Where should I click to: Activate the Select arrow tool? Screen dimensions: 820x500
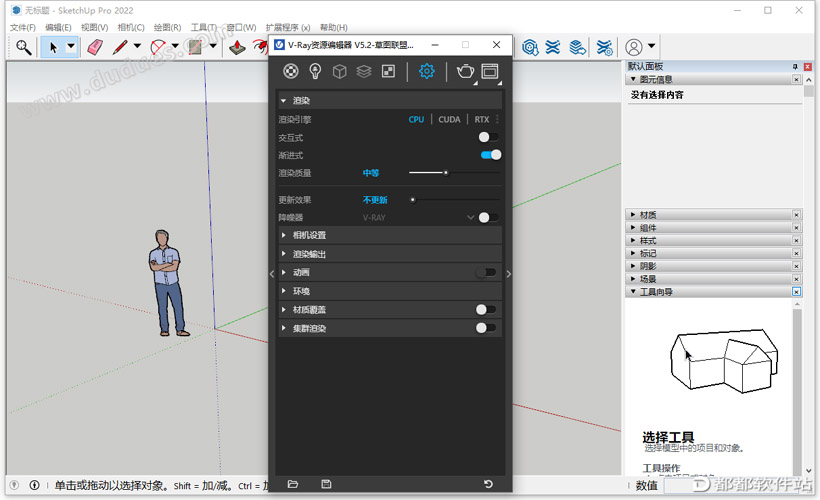(x=53, y=47)
